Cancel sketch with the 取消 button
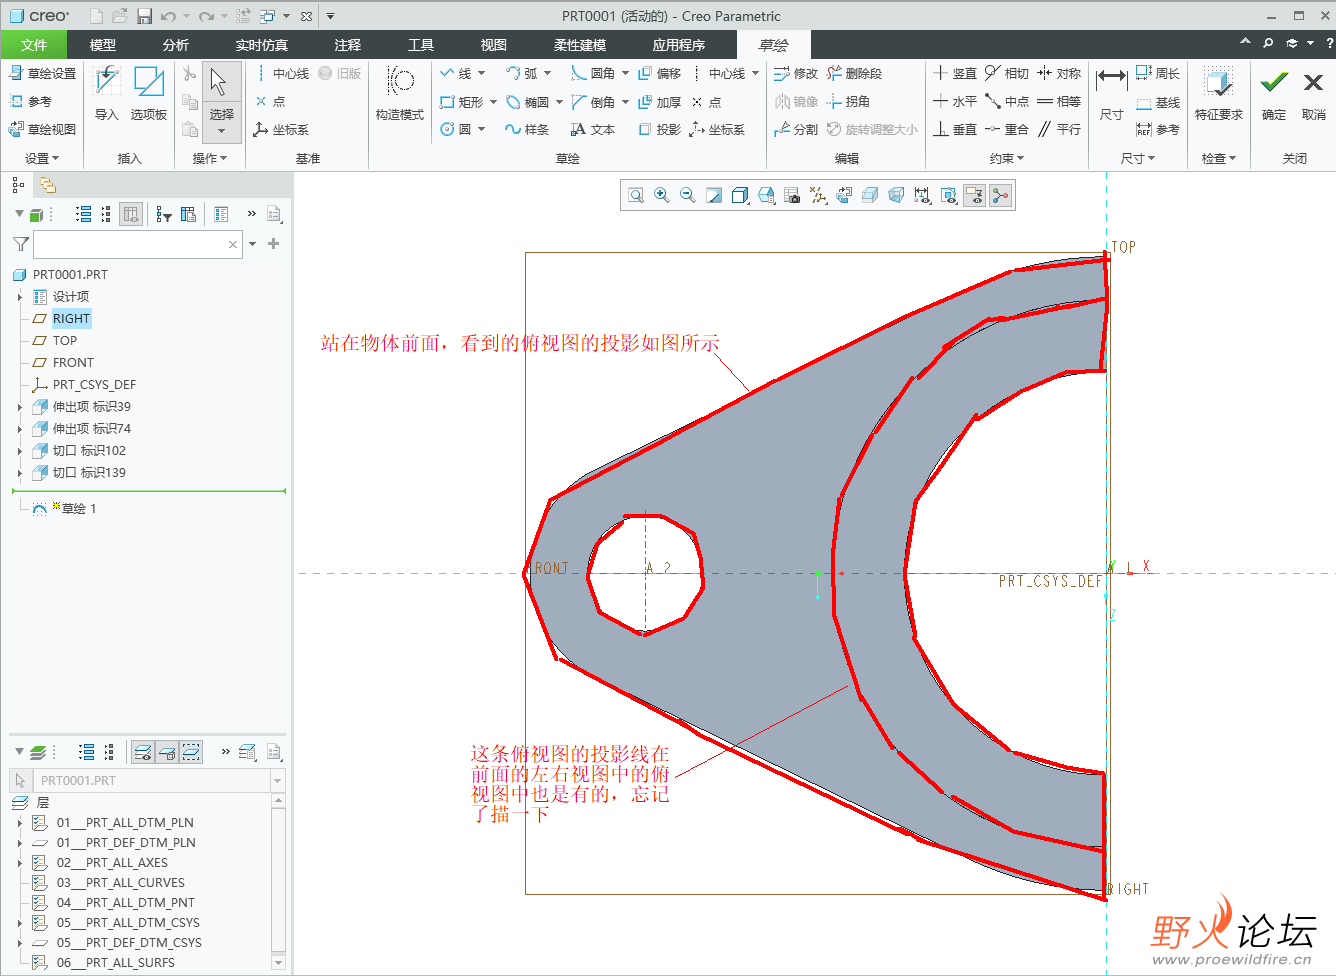 click(x=1314, y=93)
